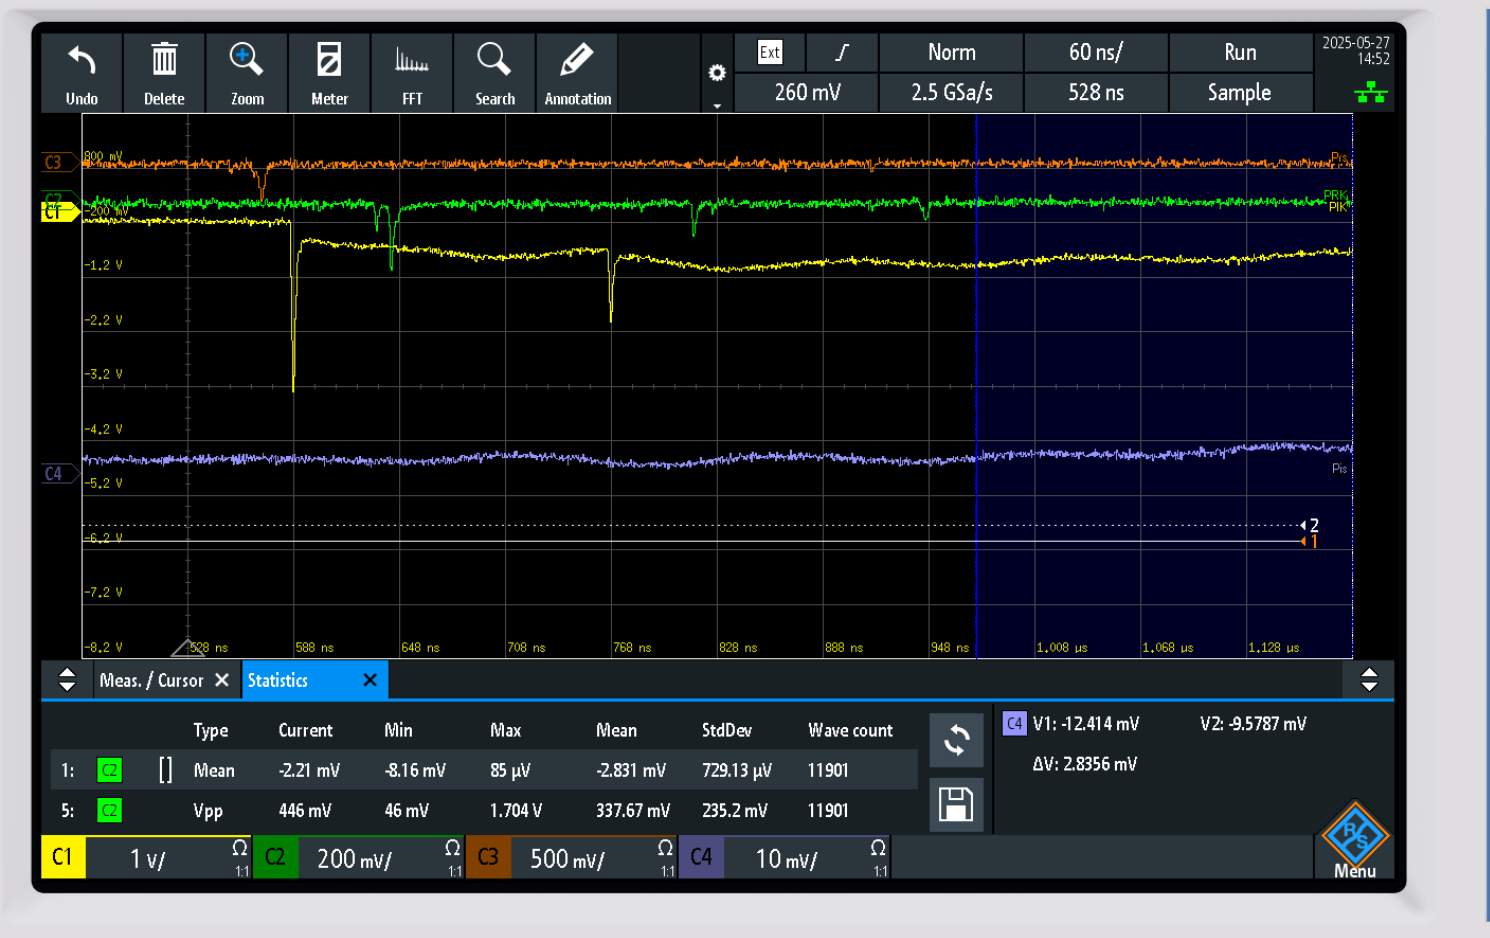The height and width of the screenshot is (938, 1490).
Task: Toggle channel C1 button
Action: [63, 858]
